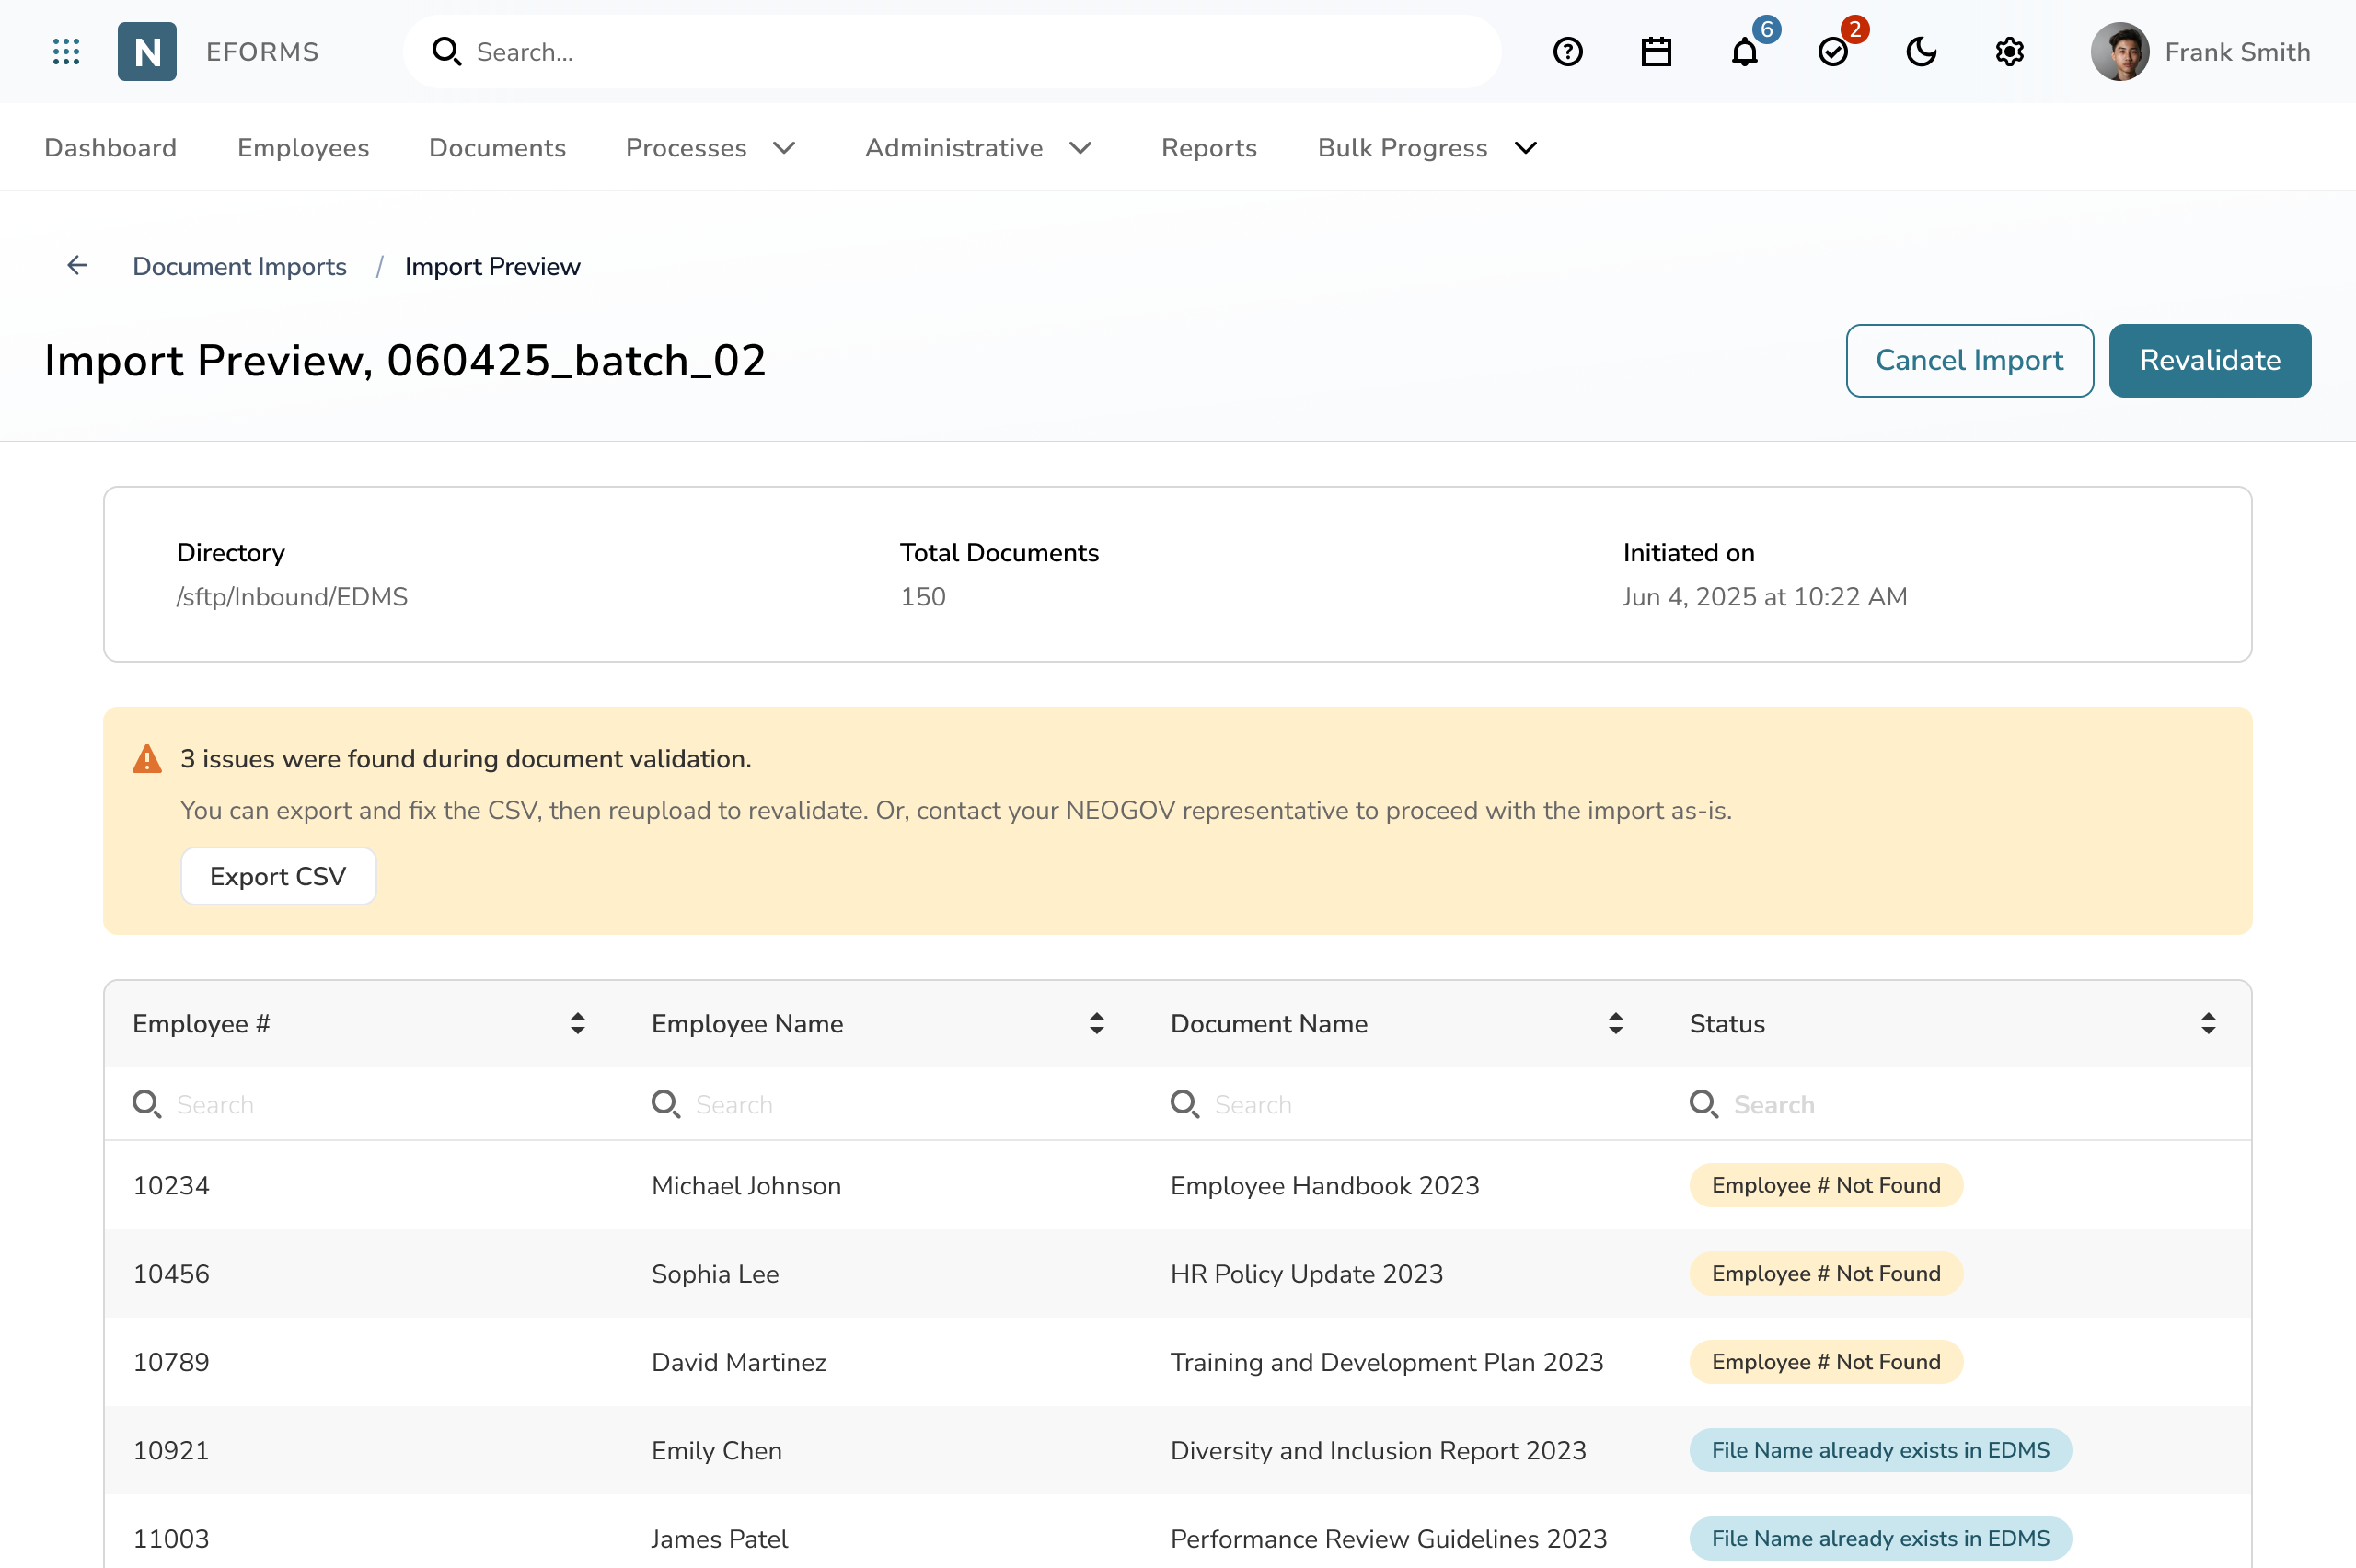Expand the Bulk Progress dropdown
The image size is (2356, 1568).
point(1525,147)
